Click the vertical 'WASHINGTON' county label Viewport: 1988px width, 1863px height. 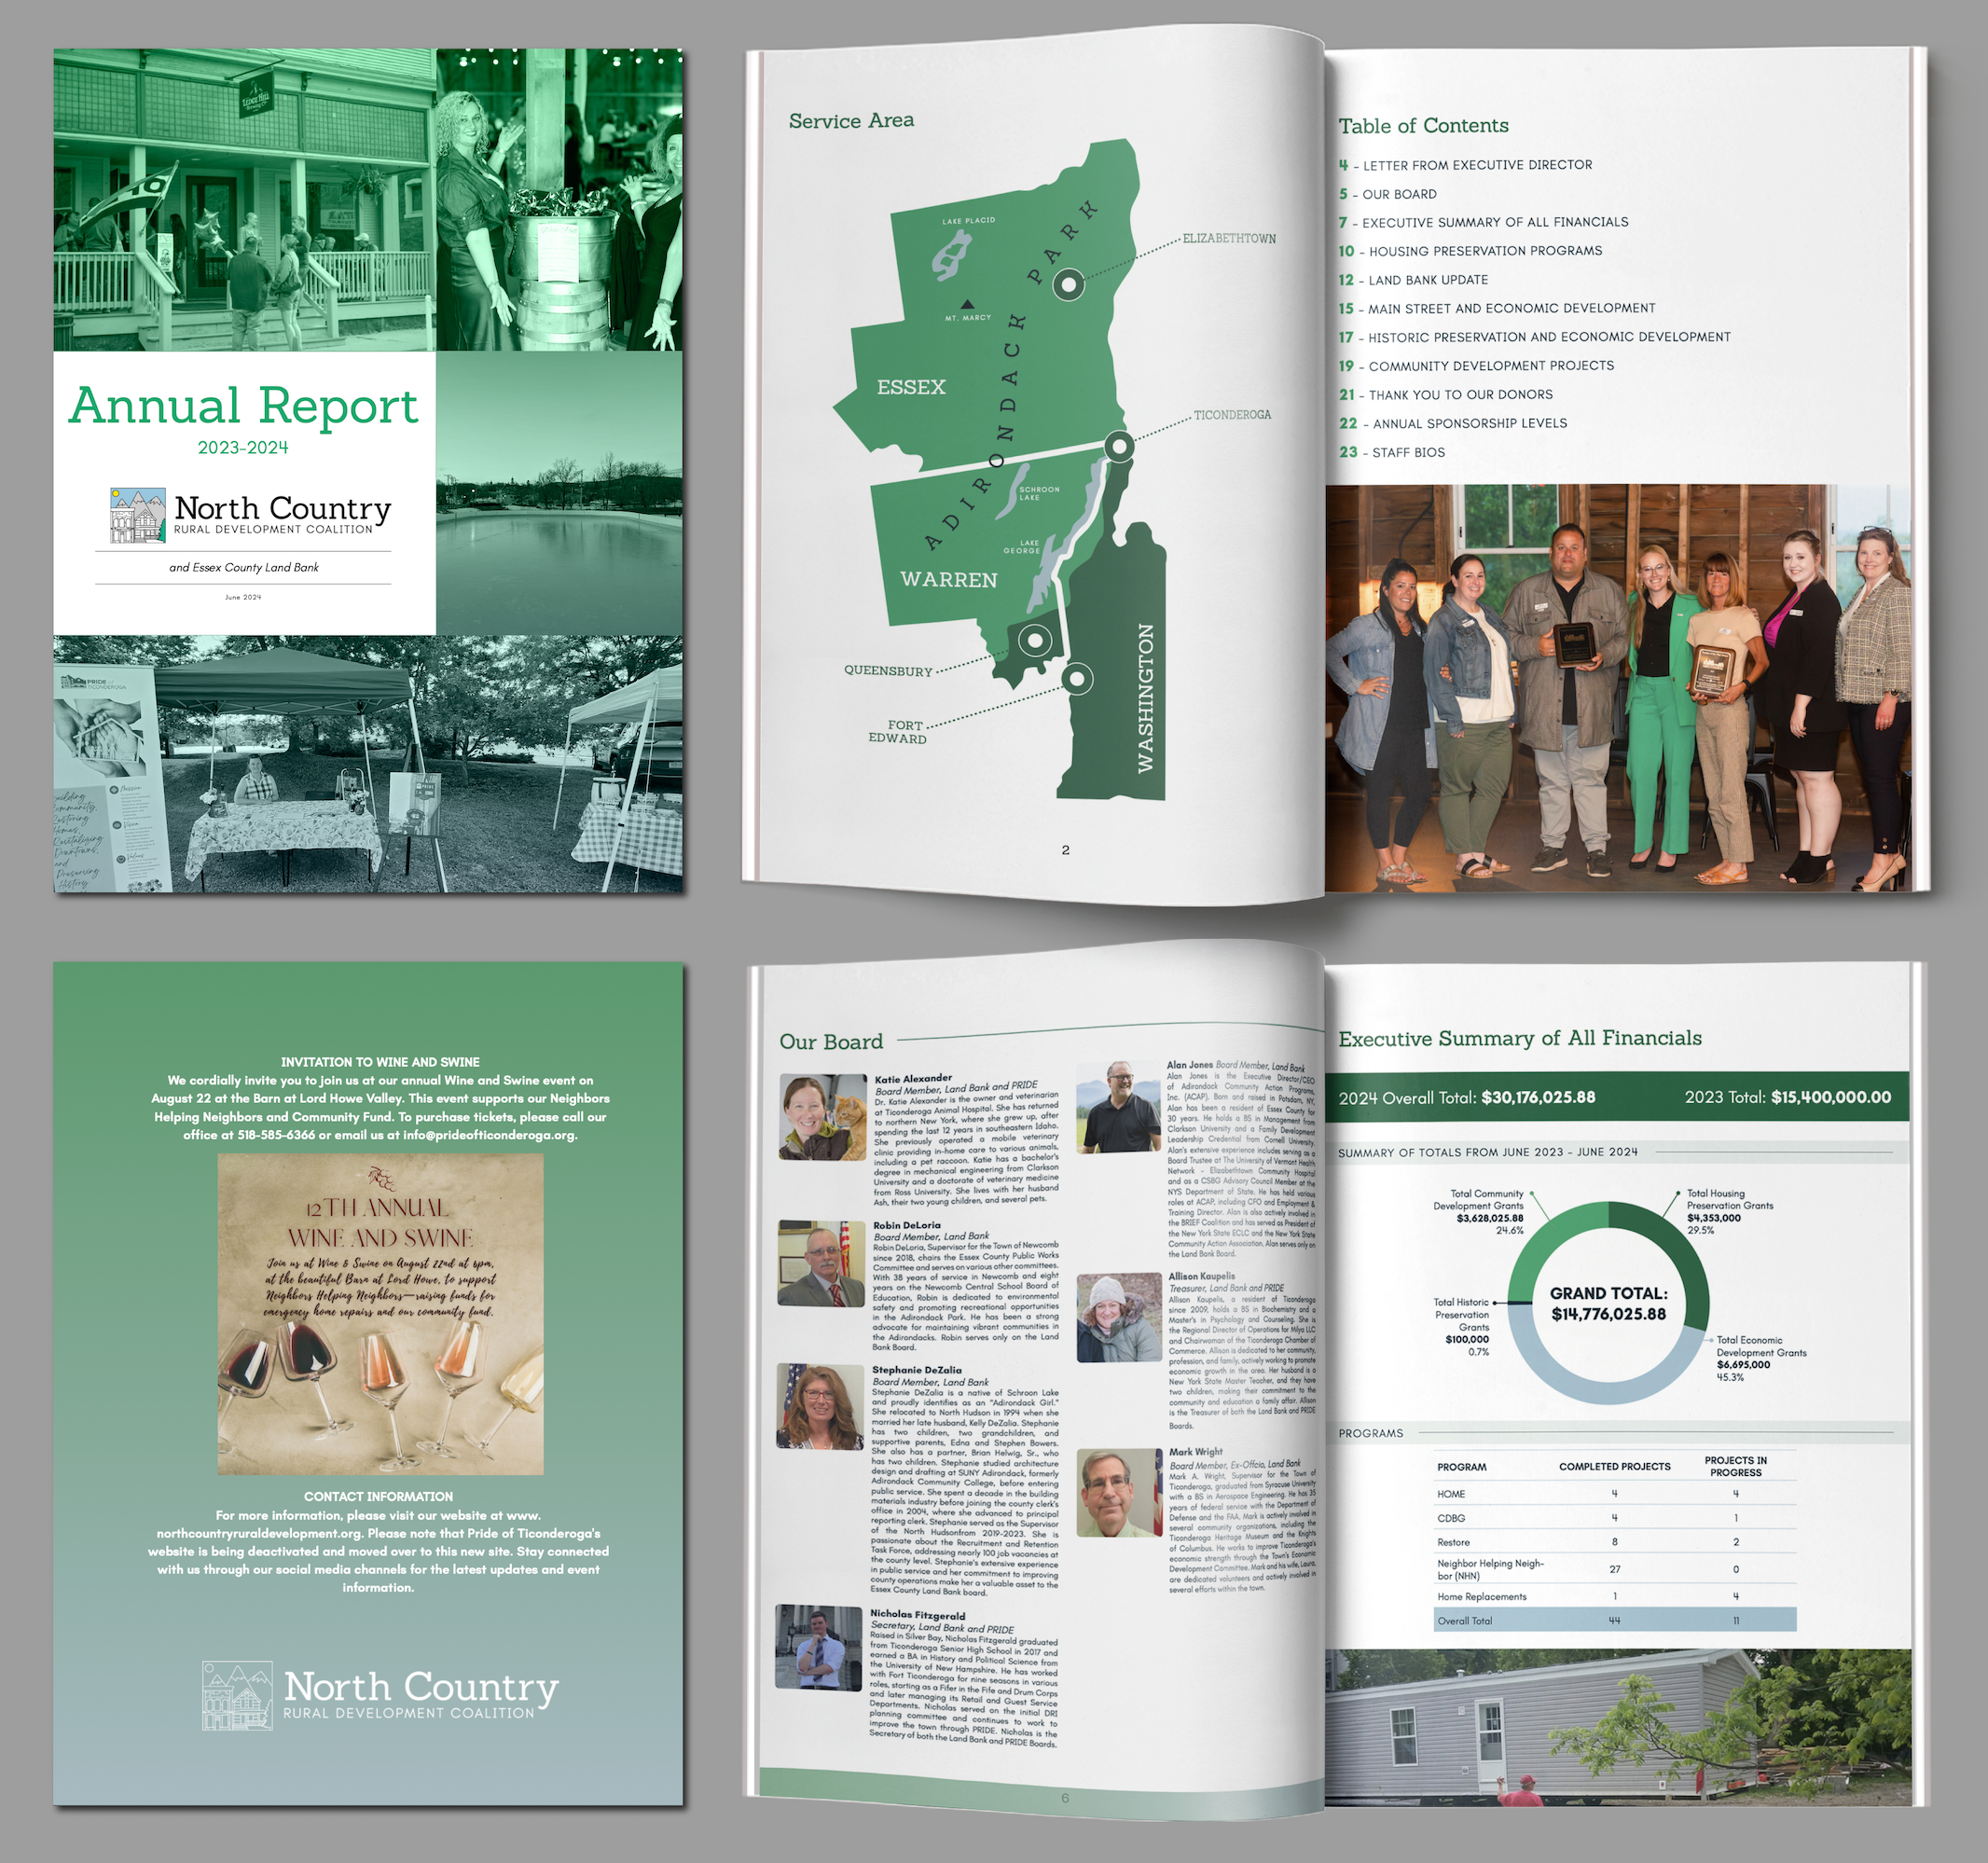1146,698
